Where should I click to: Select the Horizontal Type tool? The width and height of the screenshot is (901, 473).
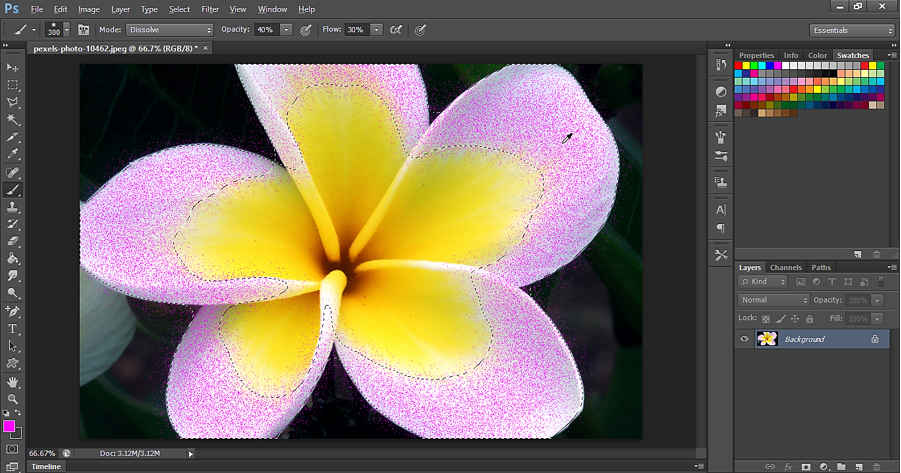pyautogui.click(x=13, y=329)
